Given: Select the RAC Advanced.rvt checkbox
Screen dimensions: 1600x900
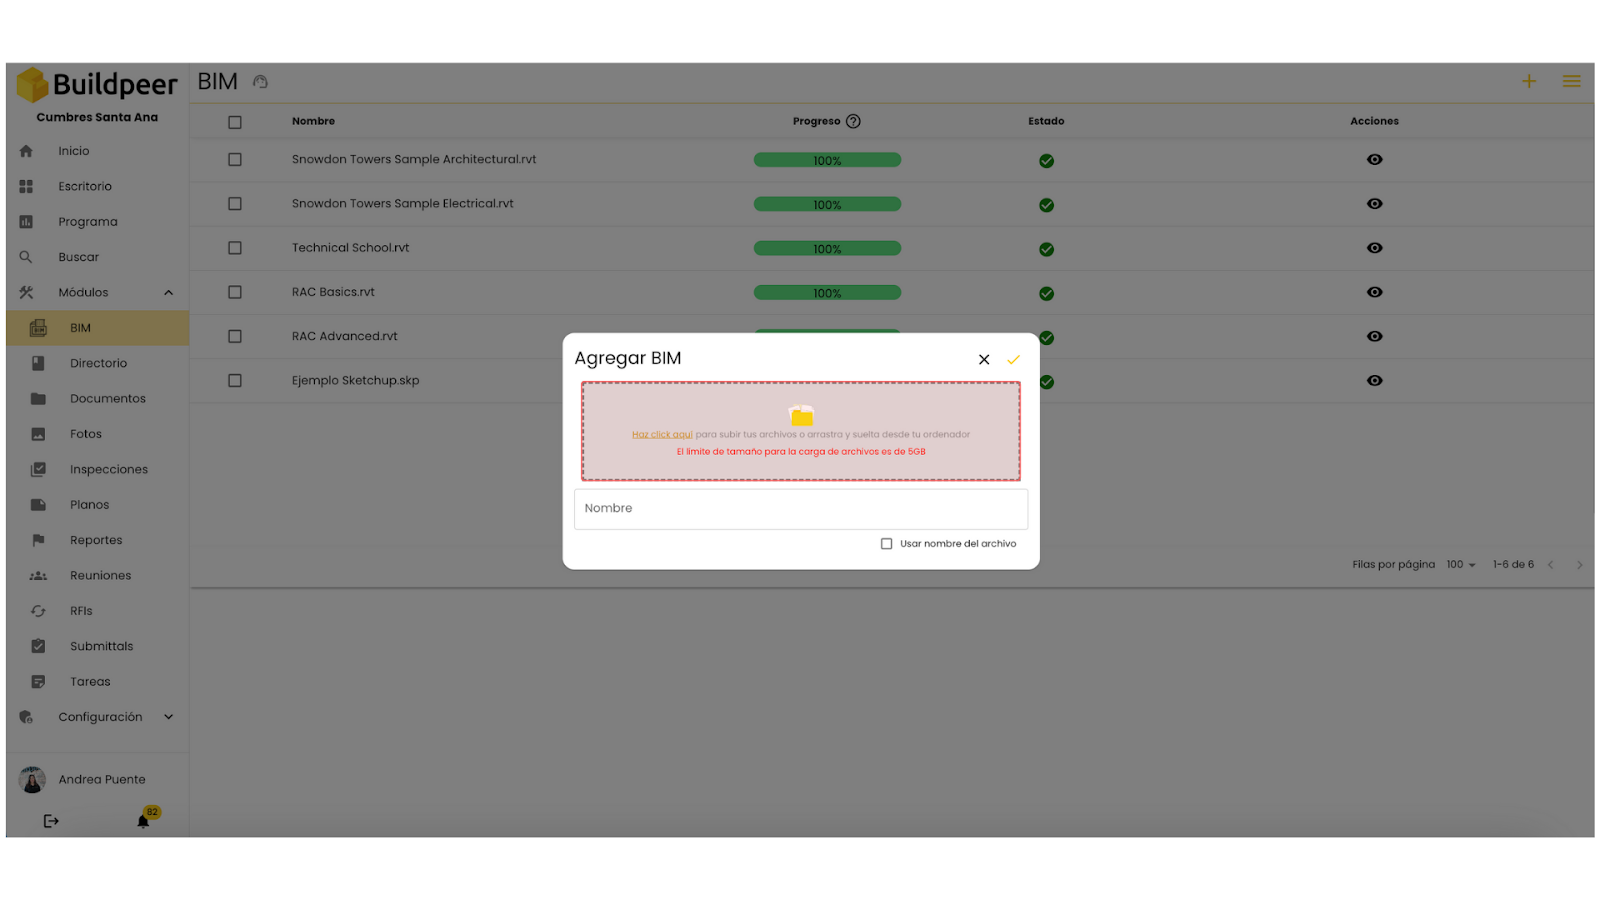Looking at the screenshot, I should (x=235, y=337).
